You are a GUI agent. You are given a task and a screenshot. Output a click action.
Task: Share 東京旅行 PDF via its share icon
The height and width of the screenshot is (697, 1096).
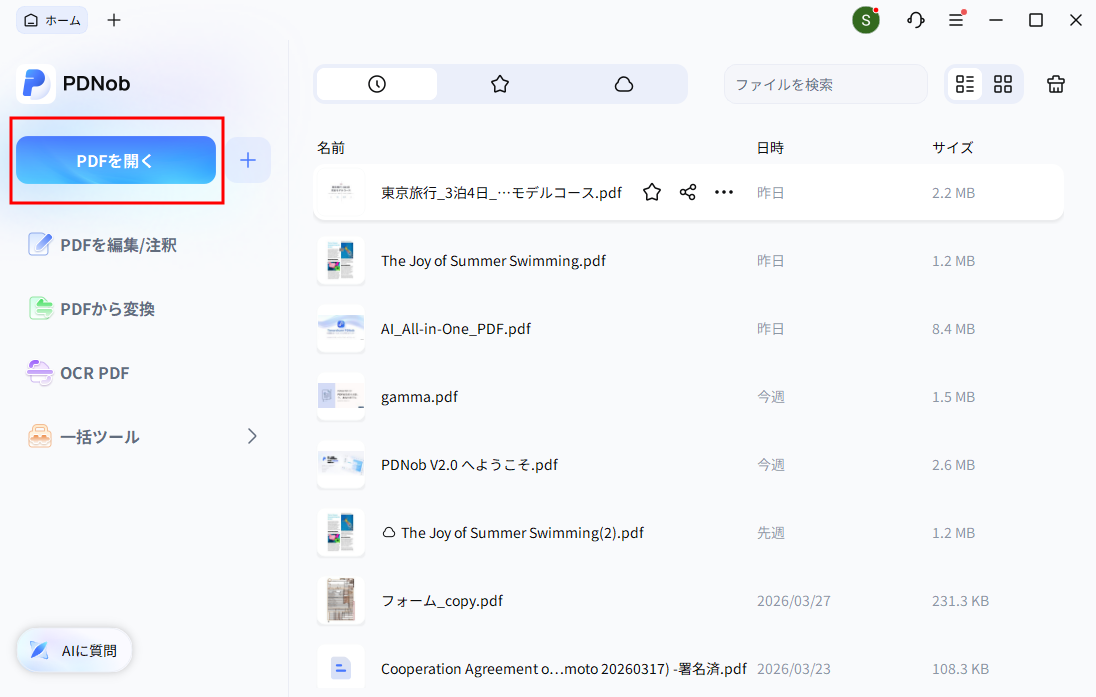coord(687,192)
